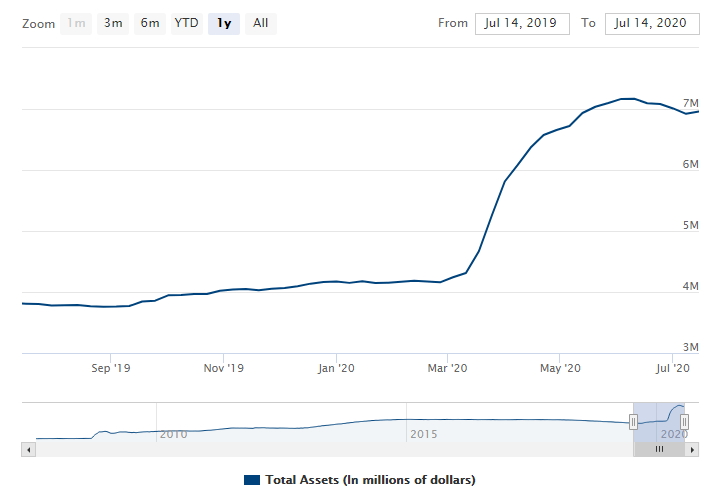Click the From date field
718x498 pixels.
[522, 23]
